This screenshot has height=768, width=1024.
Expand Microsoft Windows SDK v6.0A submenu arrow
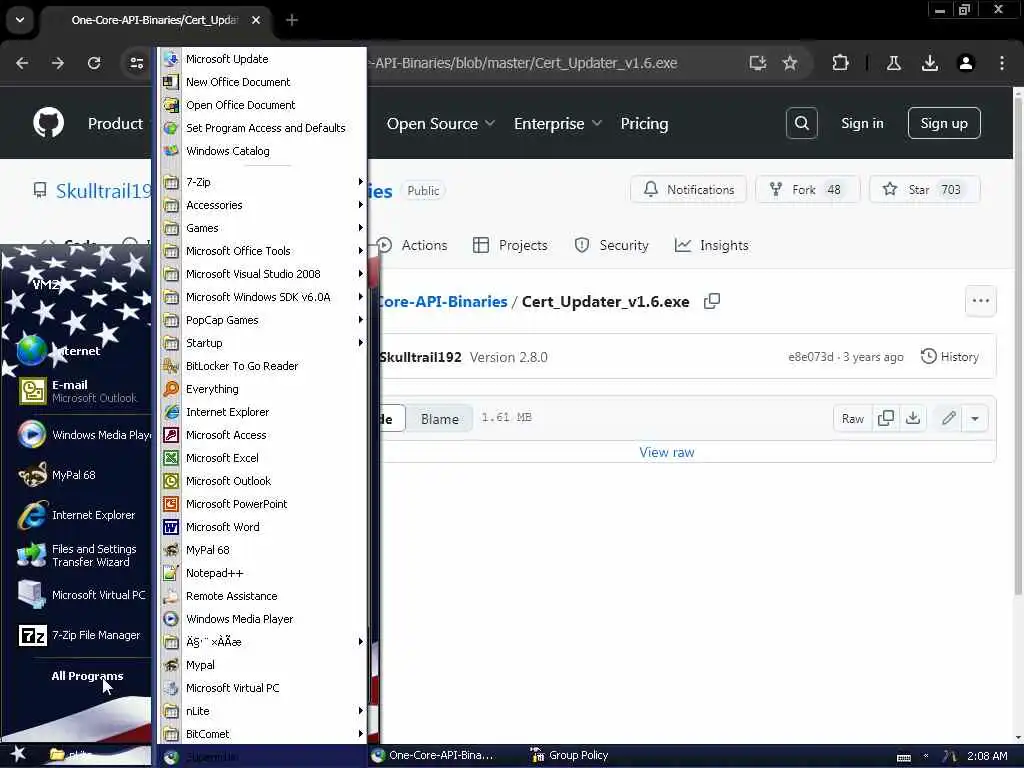click(360, 296)
